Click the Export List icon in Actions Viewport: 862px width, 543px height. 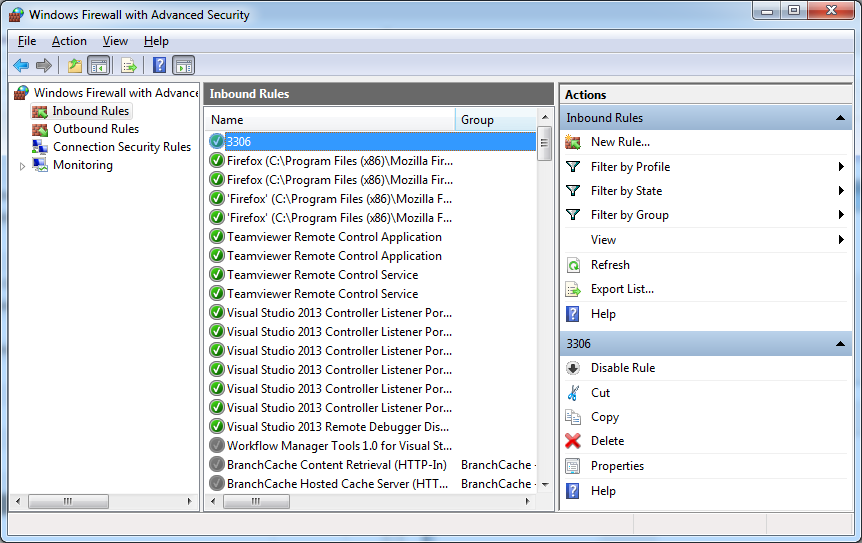(573, 289)
